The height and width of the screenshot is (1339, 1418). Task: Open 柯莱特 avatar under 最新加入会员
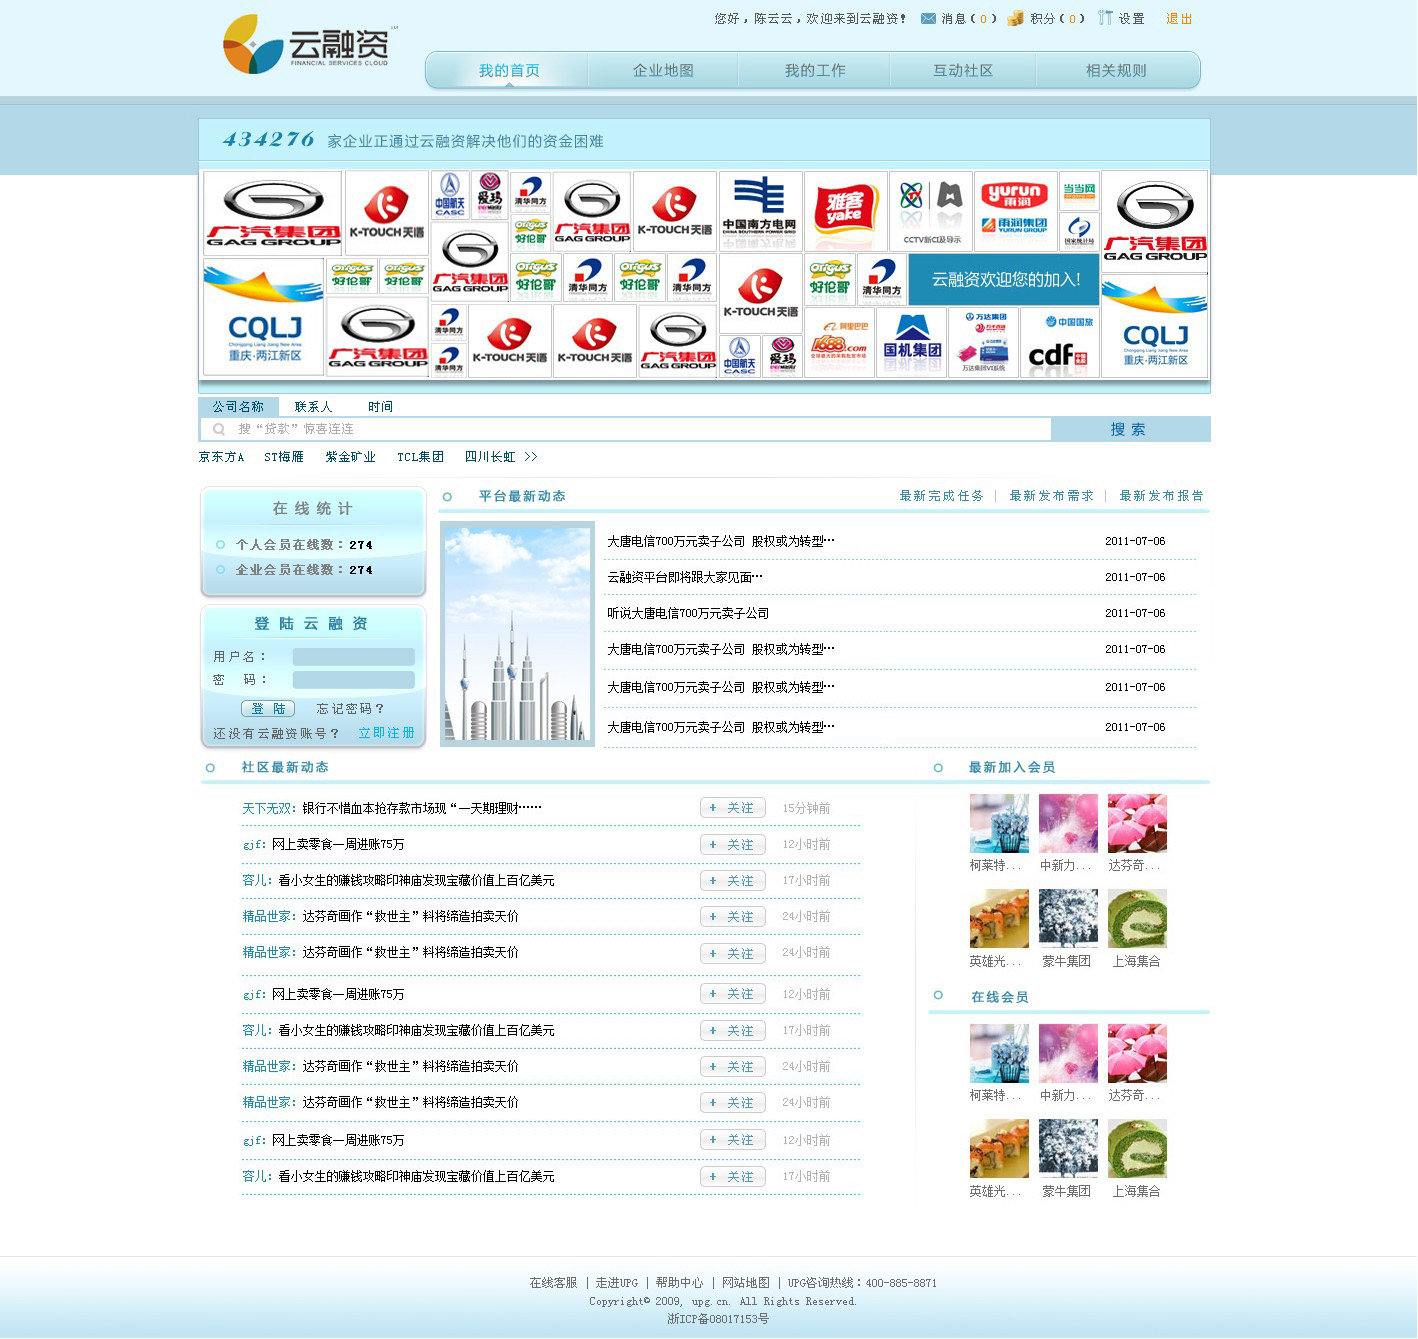999,823
